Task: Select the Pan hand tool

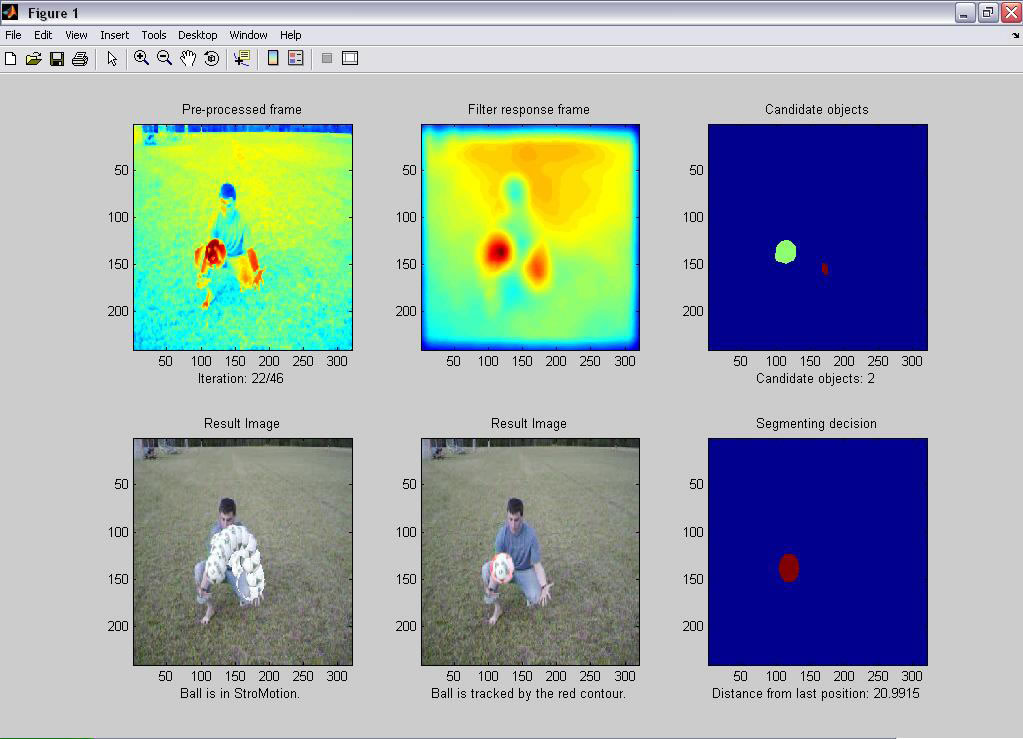Action: pyautogui.click(x=188, y=59)
